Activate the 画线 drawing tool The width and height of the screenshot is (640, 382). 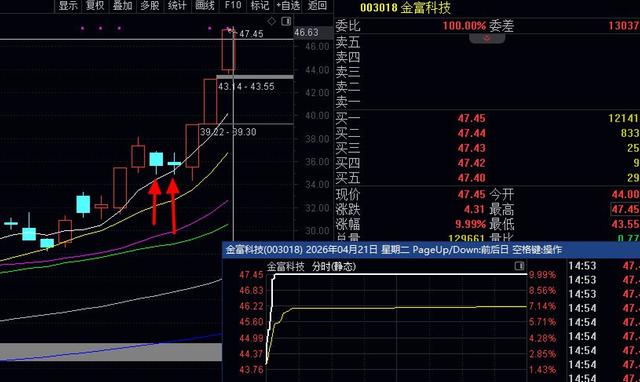coord(205,6)
